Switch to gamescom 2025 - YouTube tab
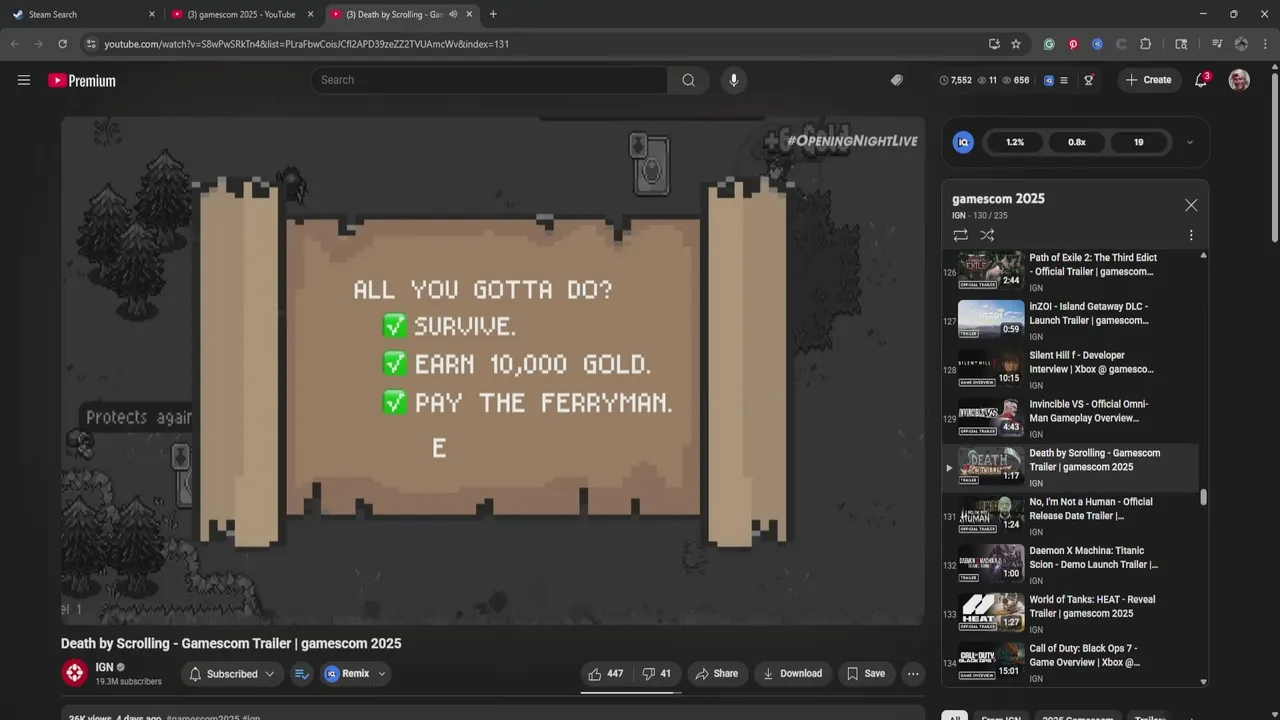The height and width of the screenshot is (720, 1280). pyautogui.click(x=243, y=14)
